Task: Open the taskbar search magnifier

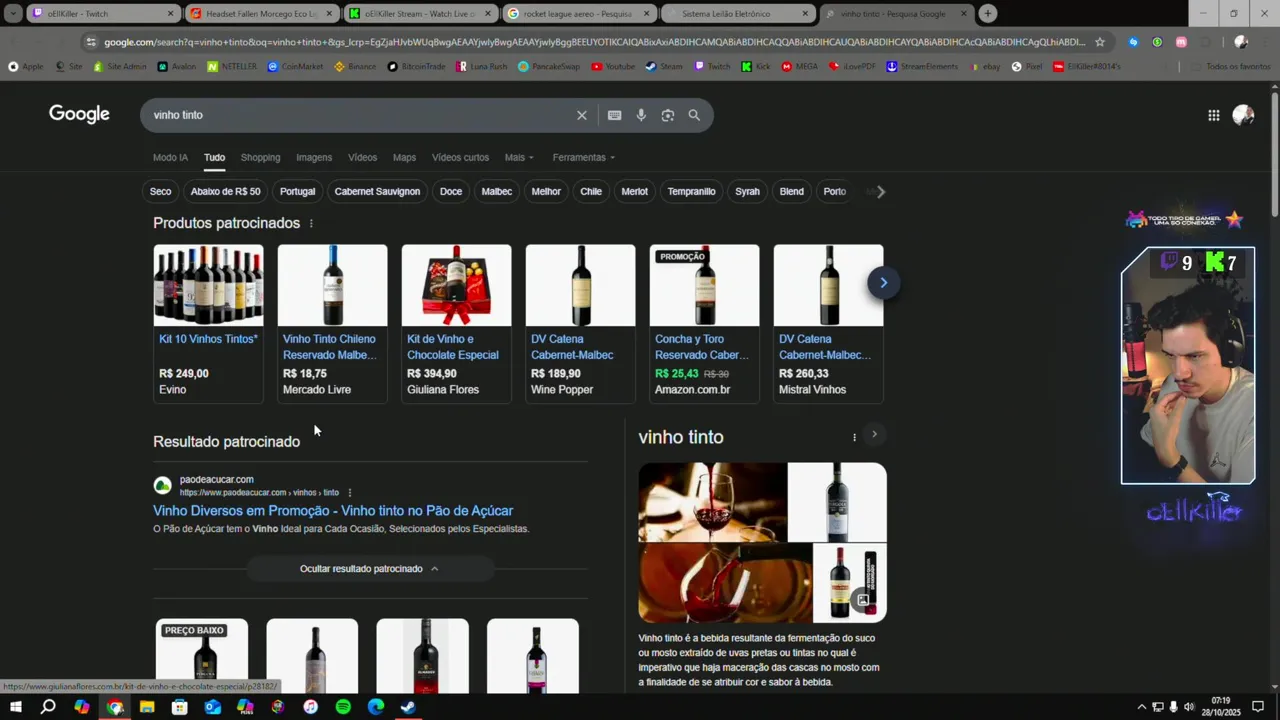Action: (48, 707)
